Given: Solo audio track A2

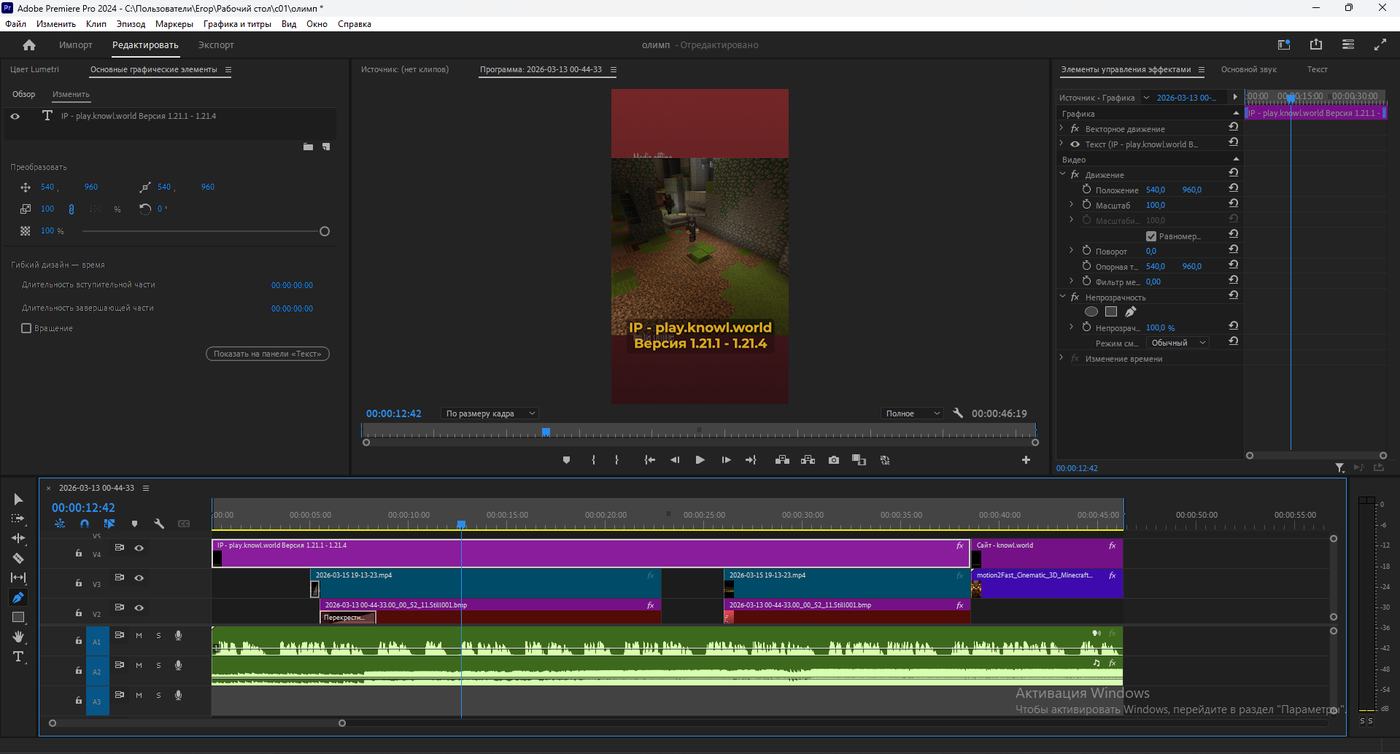Looking at the screenshot, I should pyautogui.click(x=158, y=665).
